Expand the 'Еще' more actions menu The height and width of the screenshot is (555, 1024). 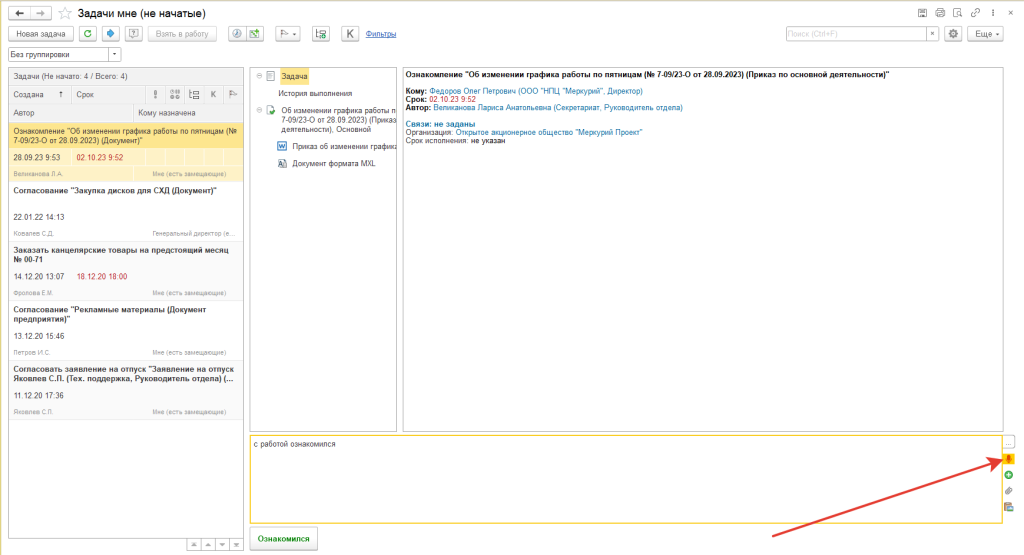click(x=985, y=33)
